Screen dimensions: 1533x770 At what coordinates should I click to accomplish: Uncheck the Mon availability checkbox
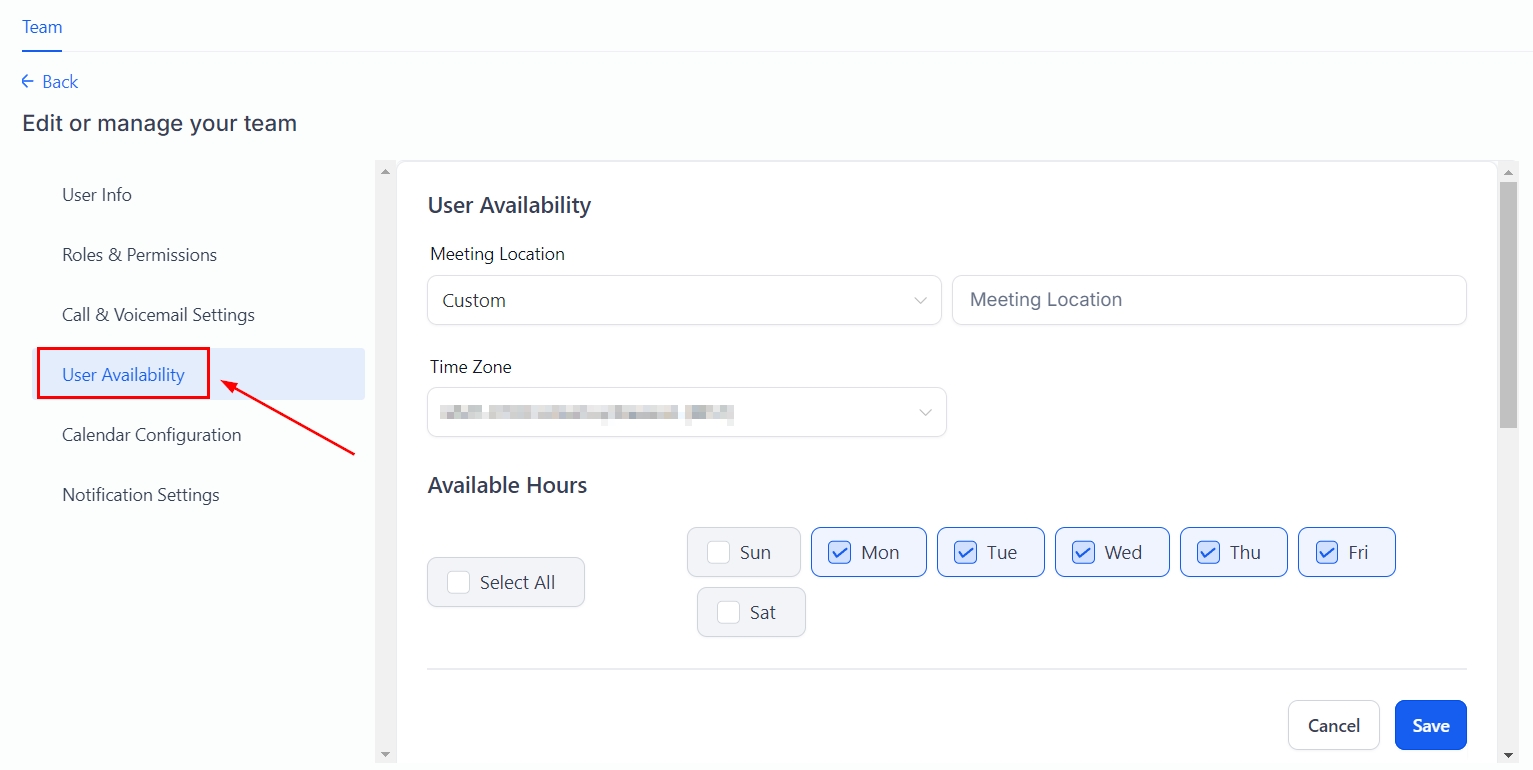[840, 553]
